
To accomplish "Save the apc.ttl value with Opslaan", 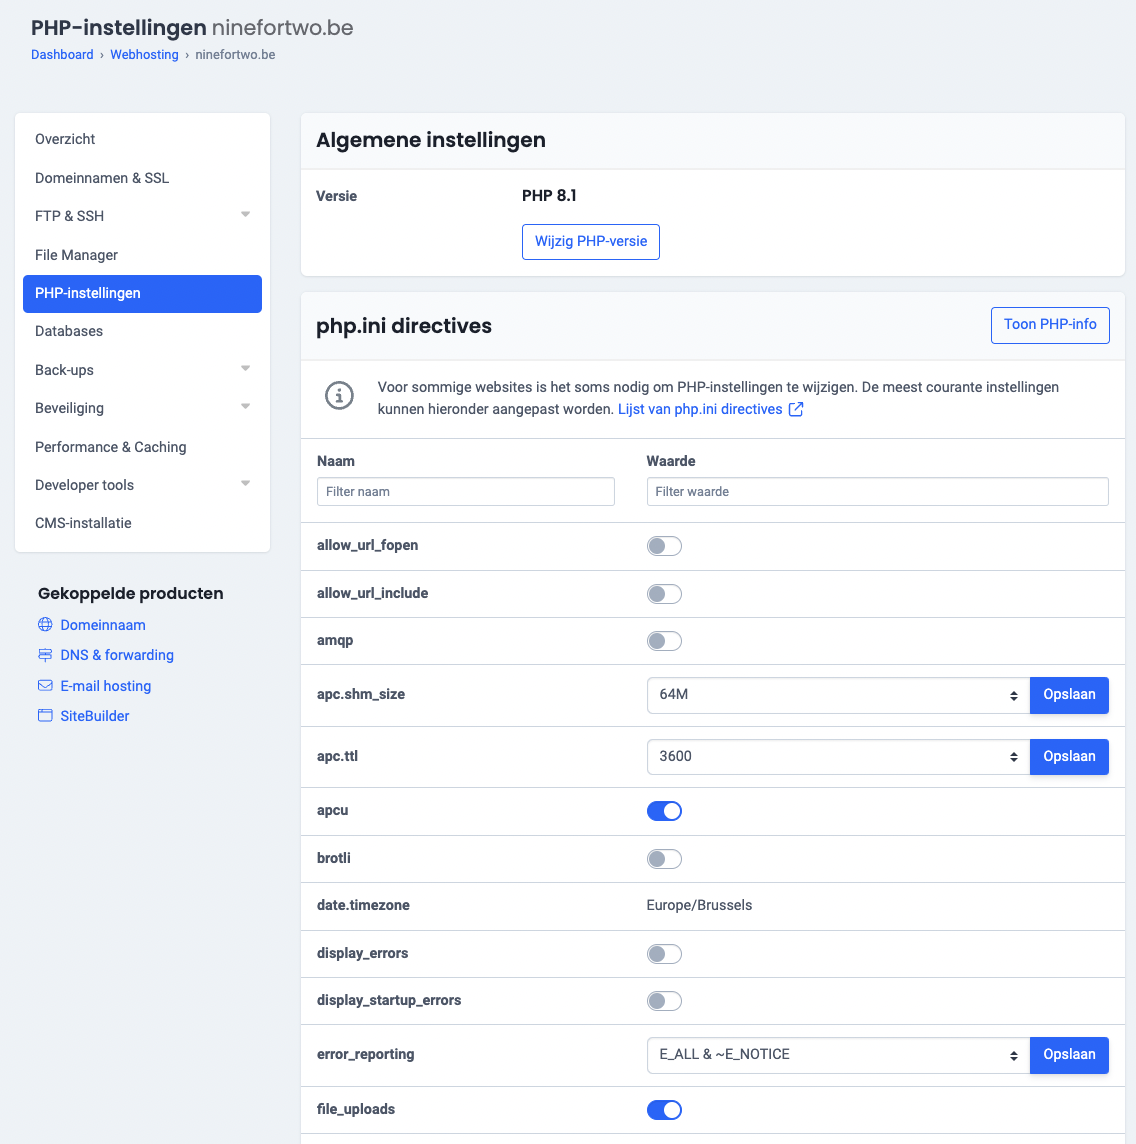I will click(1069, 757).
